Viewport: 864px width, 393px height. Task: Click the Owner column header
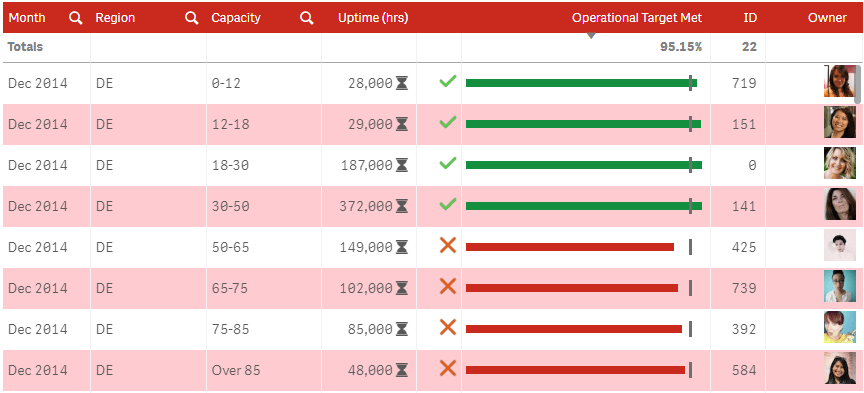827,18
